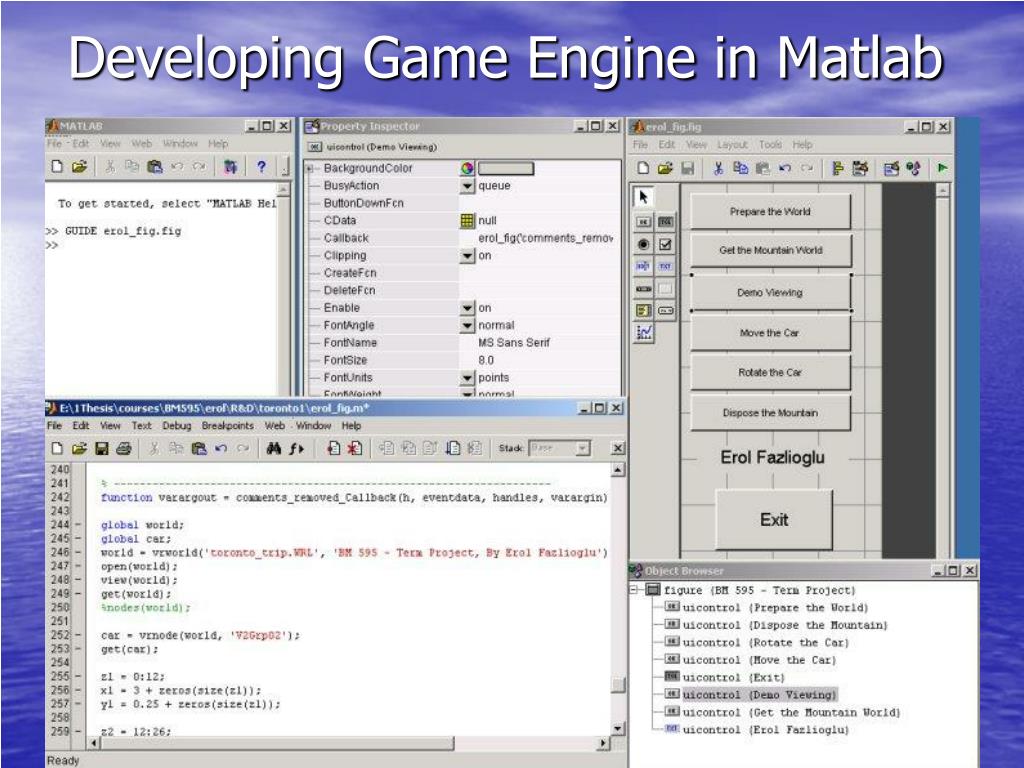Screen dimensions: 1024x768
Task: Click the Simulink icon in MATLAB toolbar
Action: point(230,167)
